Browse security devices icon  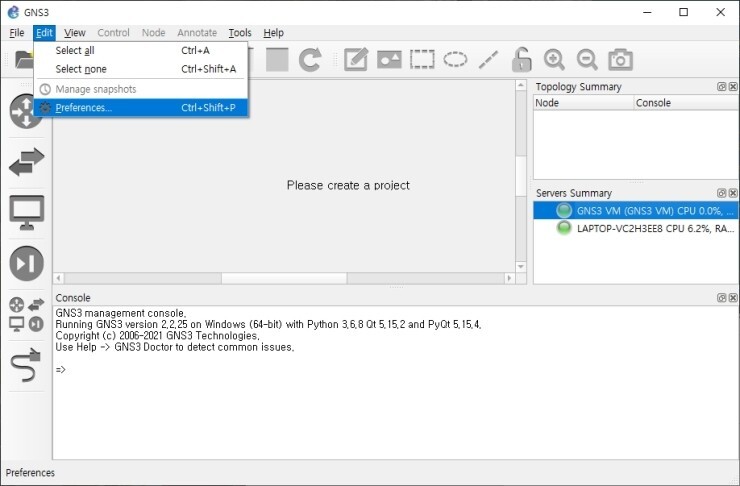(x=26, y=263)
